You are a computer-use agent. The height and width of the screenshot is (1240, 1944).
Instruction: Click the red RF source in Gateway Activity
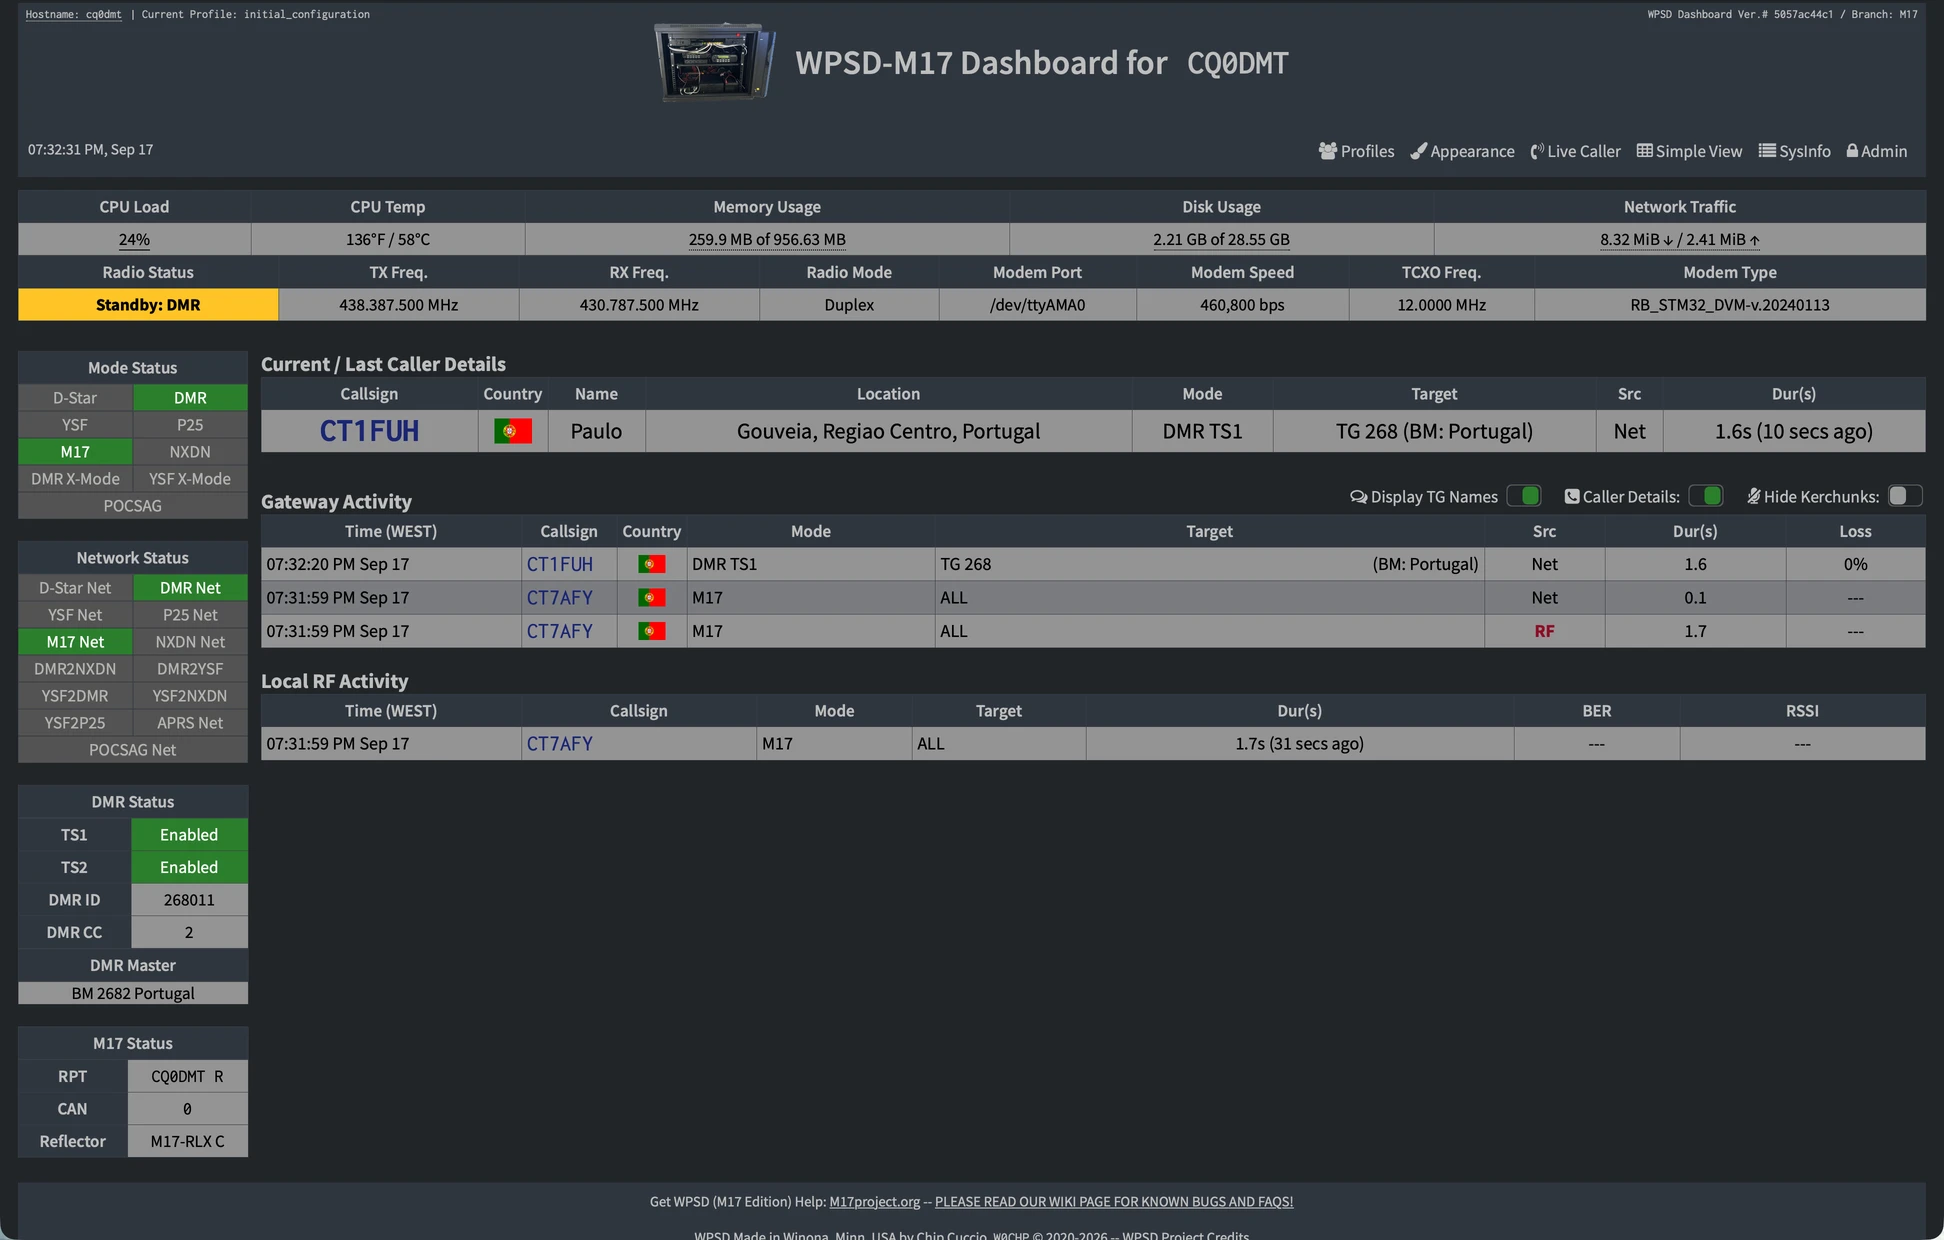(x=1544, y=631)
